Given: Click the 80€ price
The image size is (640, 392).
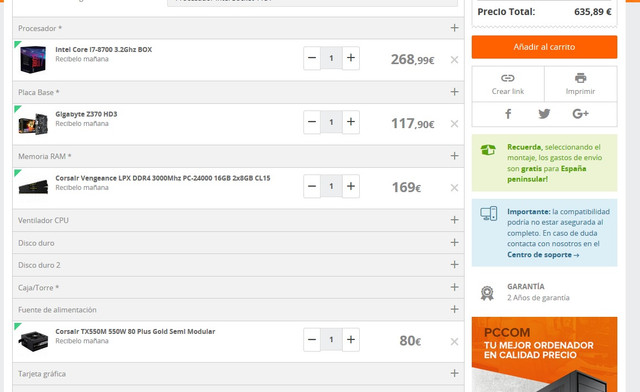Looking at the screenshot, I should coord(410,341).
